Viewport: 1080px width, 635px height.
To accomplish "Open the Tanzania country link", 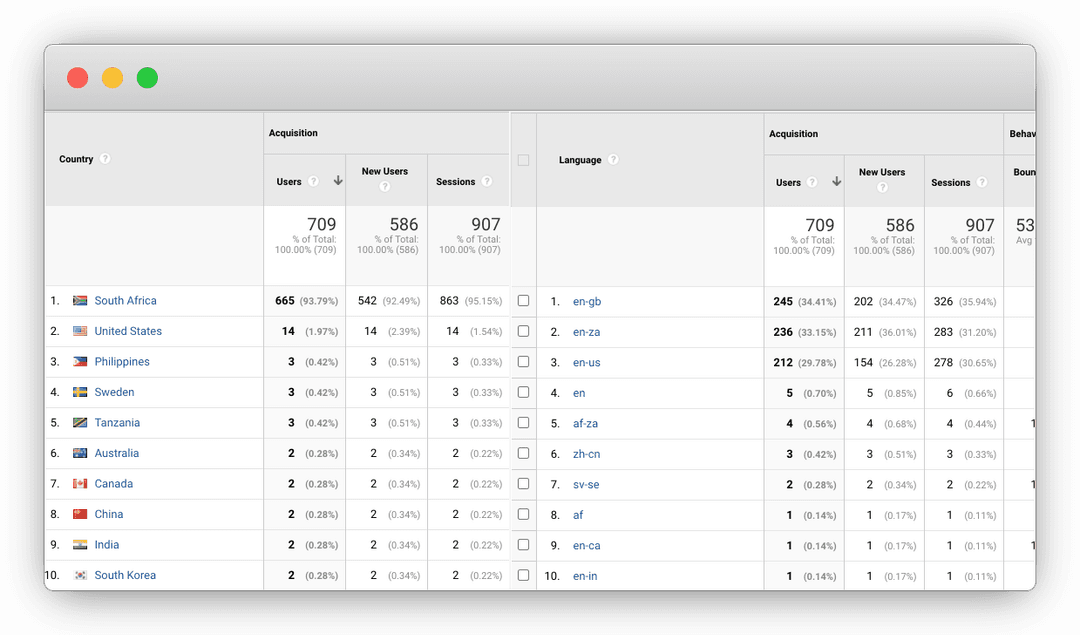I will [x=117, y=422].
